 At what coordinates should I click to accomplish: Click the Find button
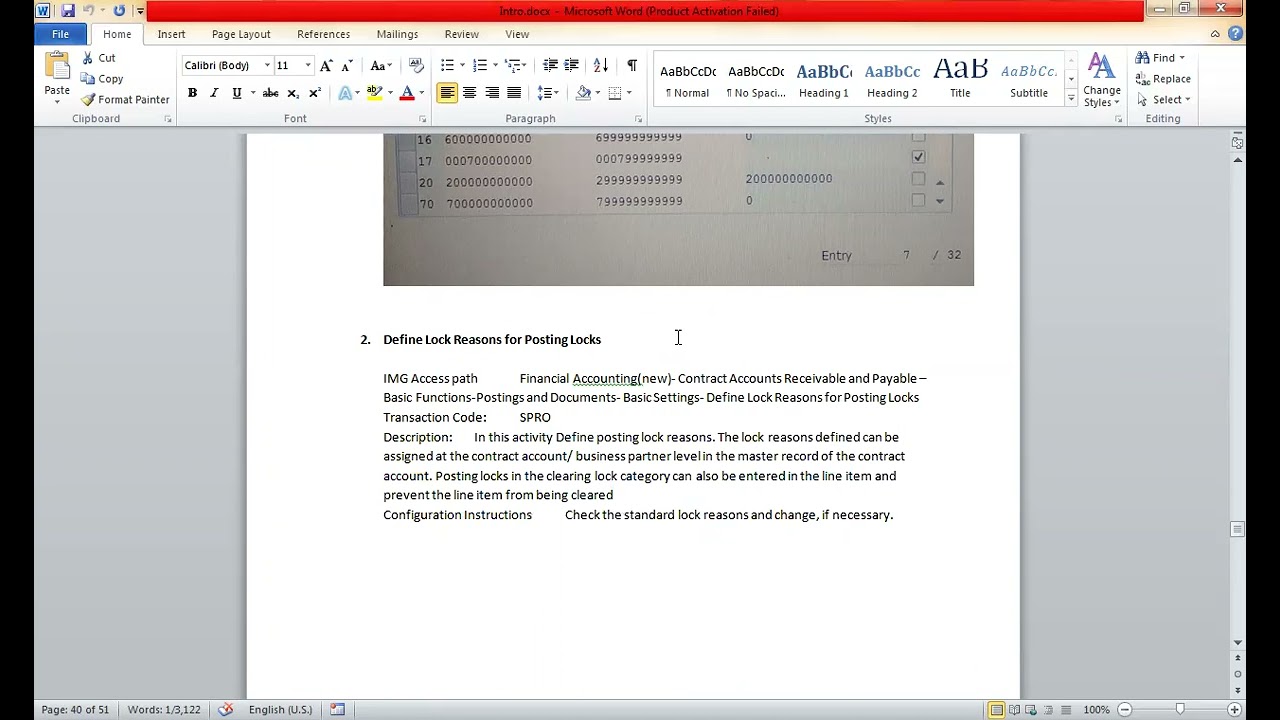coord(1155,58)
